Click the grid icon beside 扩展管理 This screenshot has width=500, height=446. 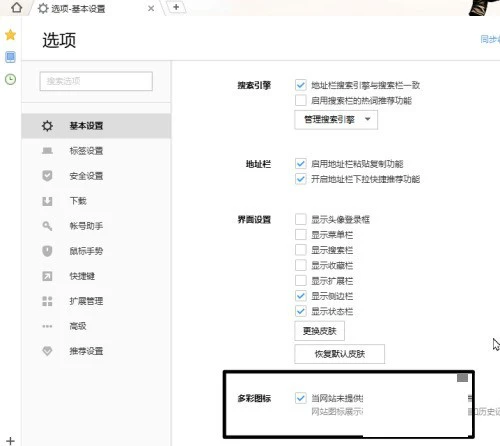(x=47, y=301)
